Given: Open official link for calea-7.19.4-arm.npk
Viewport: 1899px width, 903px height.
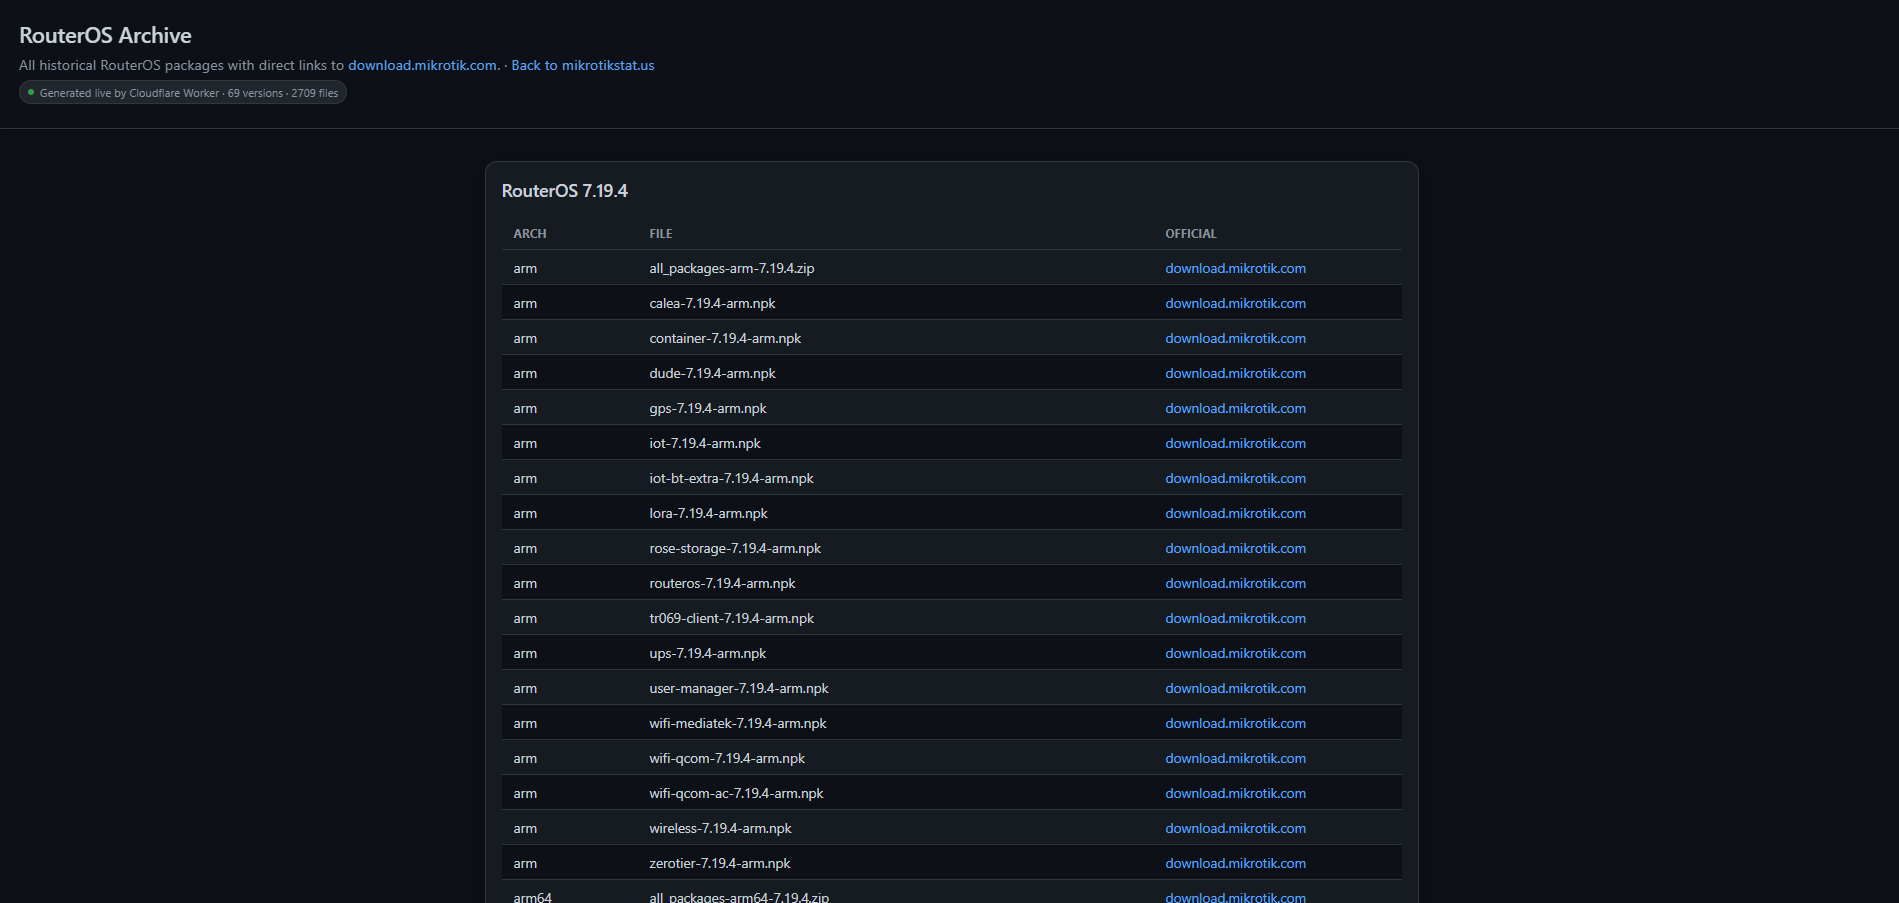Looking at the screenshot, I should (1235, 303).
